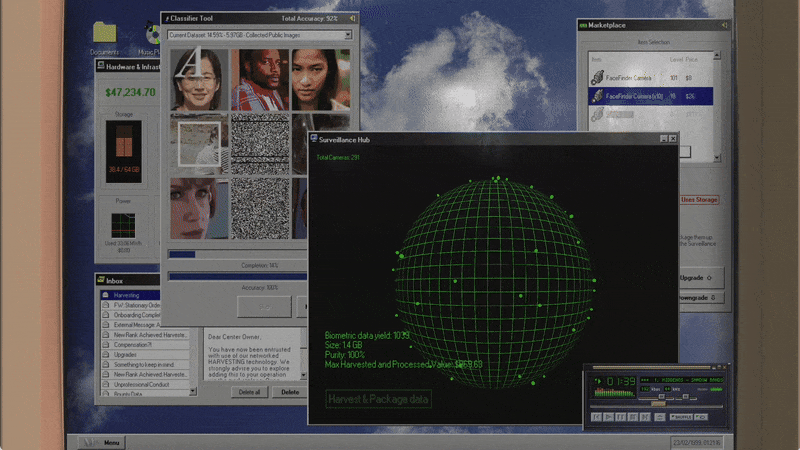Viewport: 800px width, 450px height.
Task: Click the camera icon next to FaceFinder Camera
Action: click(x=596, y=77)
